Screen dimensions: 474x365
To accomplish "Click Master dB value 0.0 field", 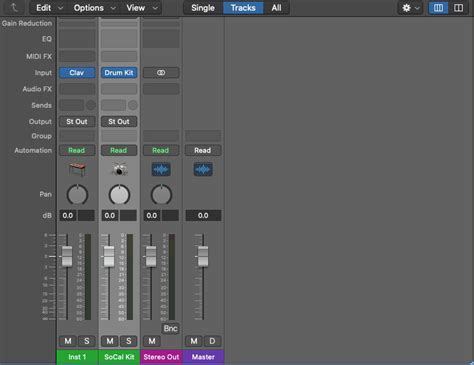I will 203,215.
